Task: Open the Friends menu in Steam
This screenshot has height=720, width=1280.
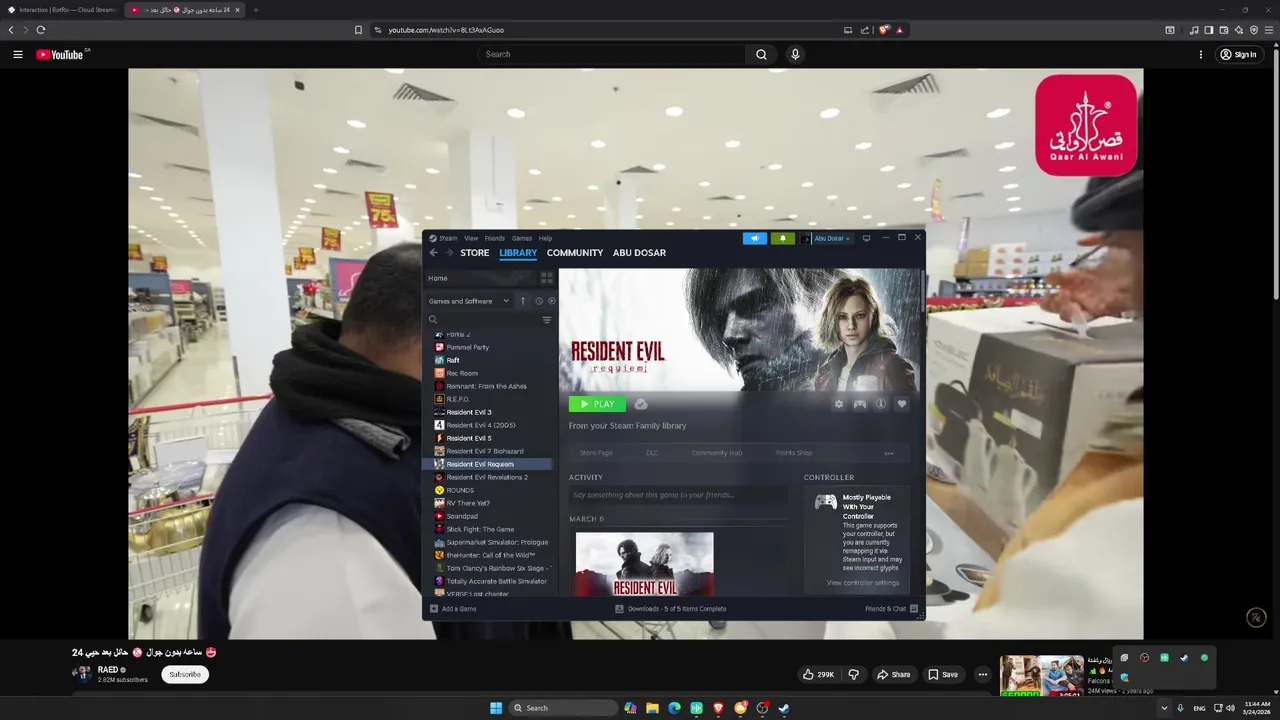Action: (495, 238)
